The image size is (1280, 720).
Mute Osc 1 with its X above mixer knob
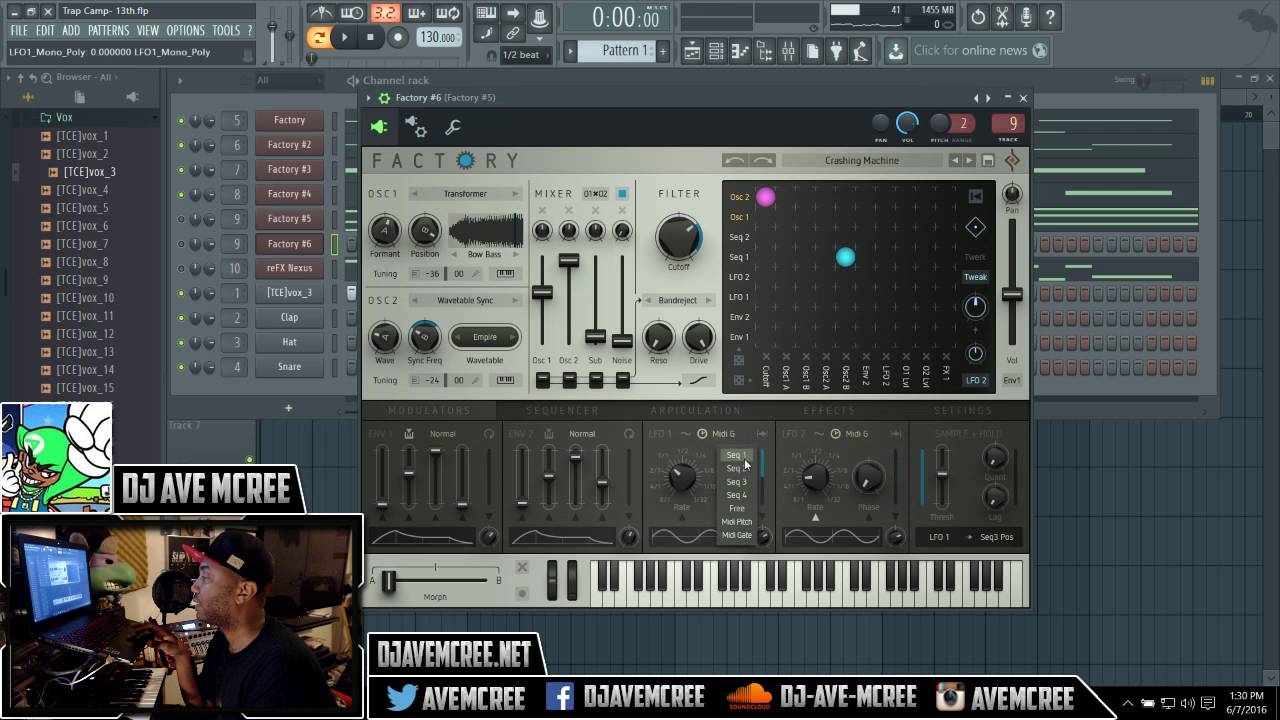542,211
